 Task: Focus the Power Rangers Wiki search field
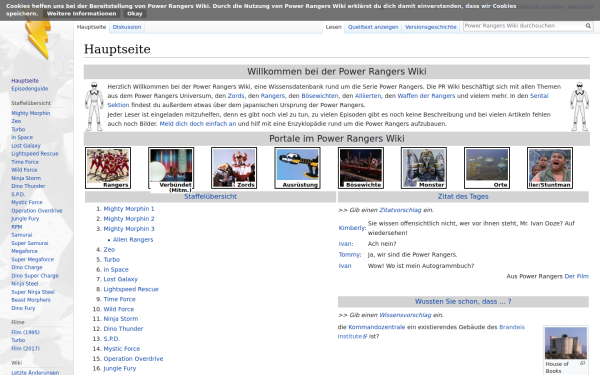[523, 26]
